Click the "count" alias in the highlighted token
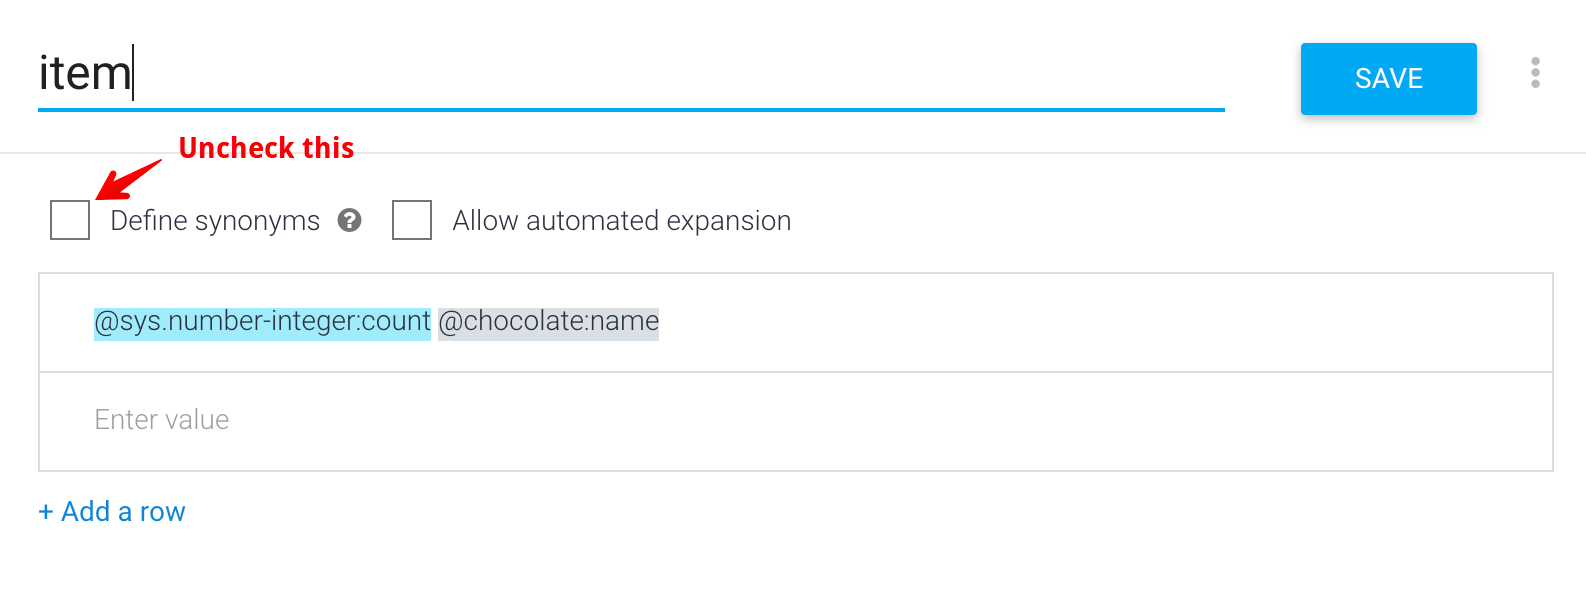This screenshot has height=610, width=1586. click(396, 322)
